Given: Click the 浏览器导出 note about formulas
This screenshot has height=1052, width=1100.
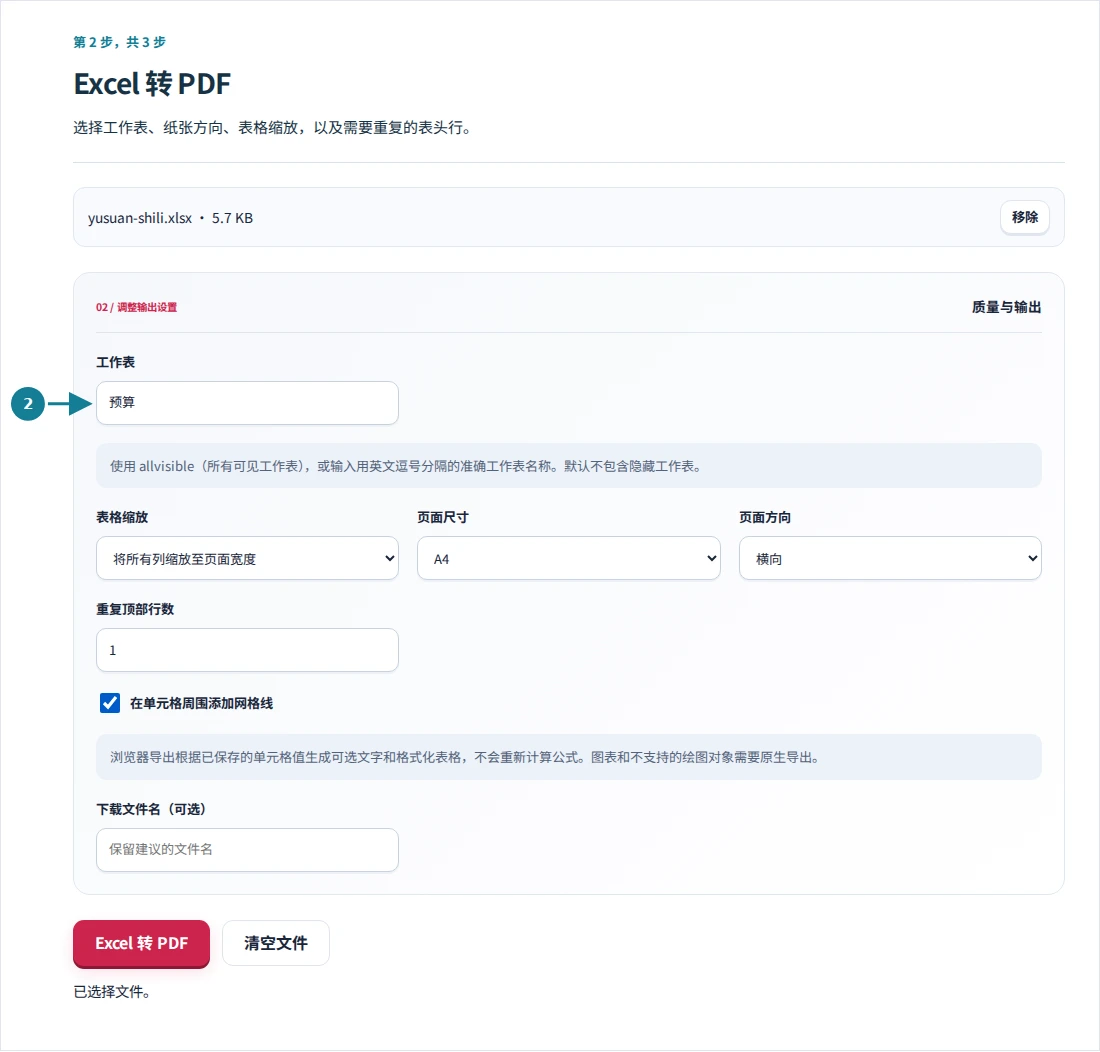Looking at the screenshot, I should click(464, 757).
